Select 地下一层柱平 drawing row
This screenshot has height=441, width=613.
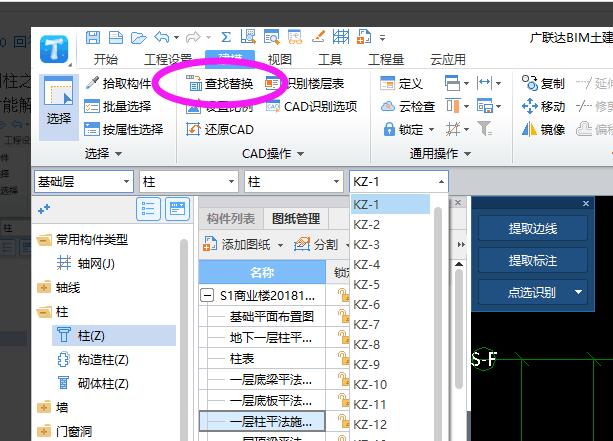(262, 337)
